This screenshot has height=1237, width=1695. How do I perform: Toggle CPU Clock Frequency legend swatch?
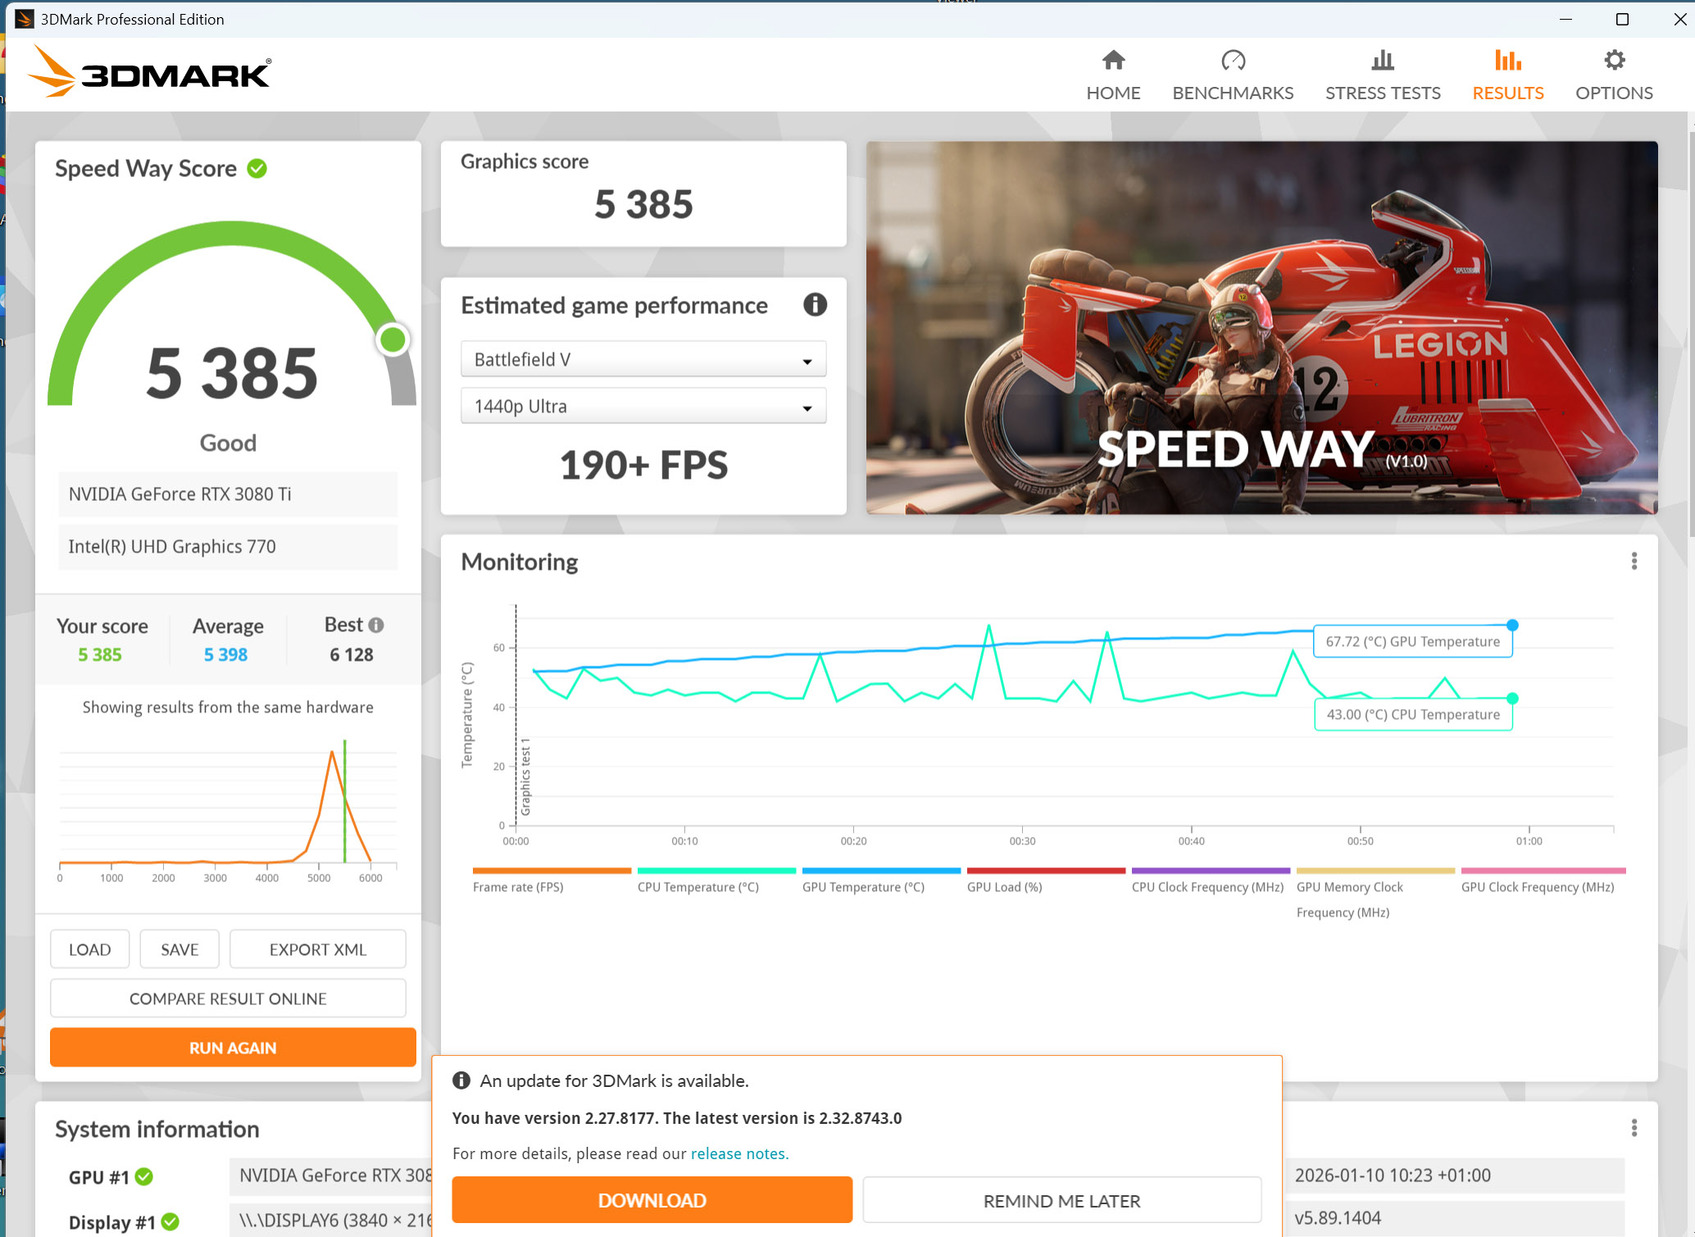[x=1211, y=870]
